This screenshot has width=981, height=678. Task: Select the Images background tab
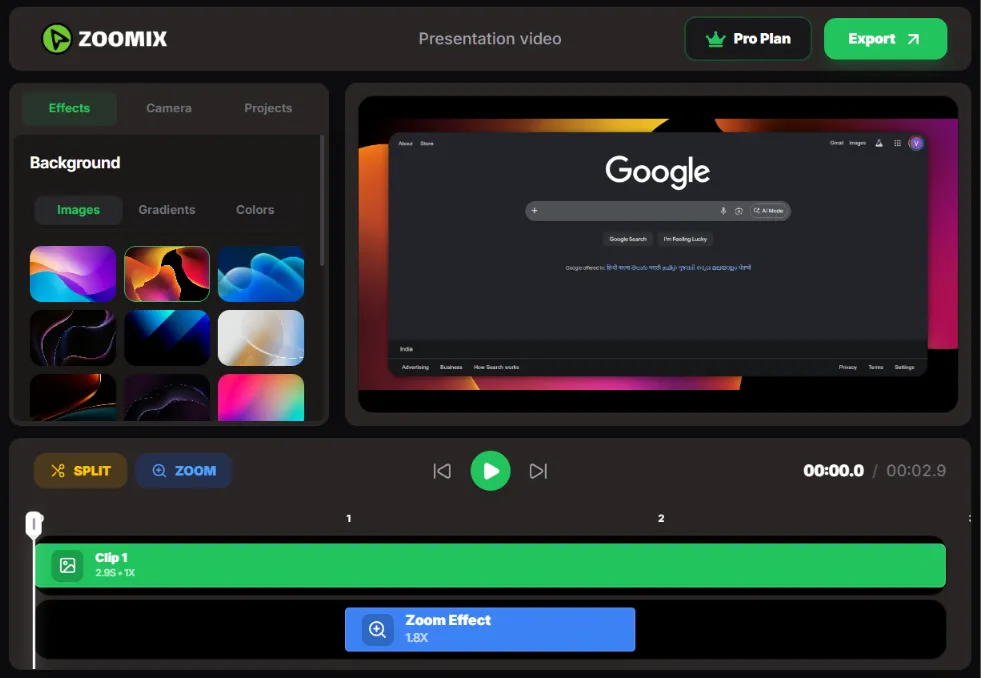click(x=78, y=210)
